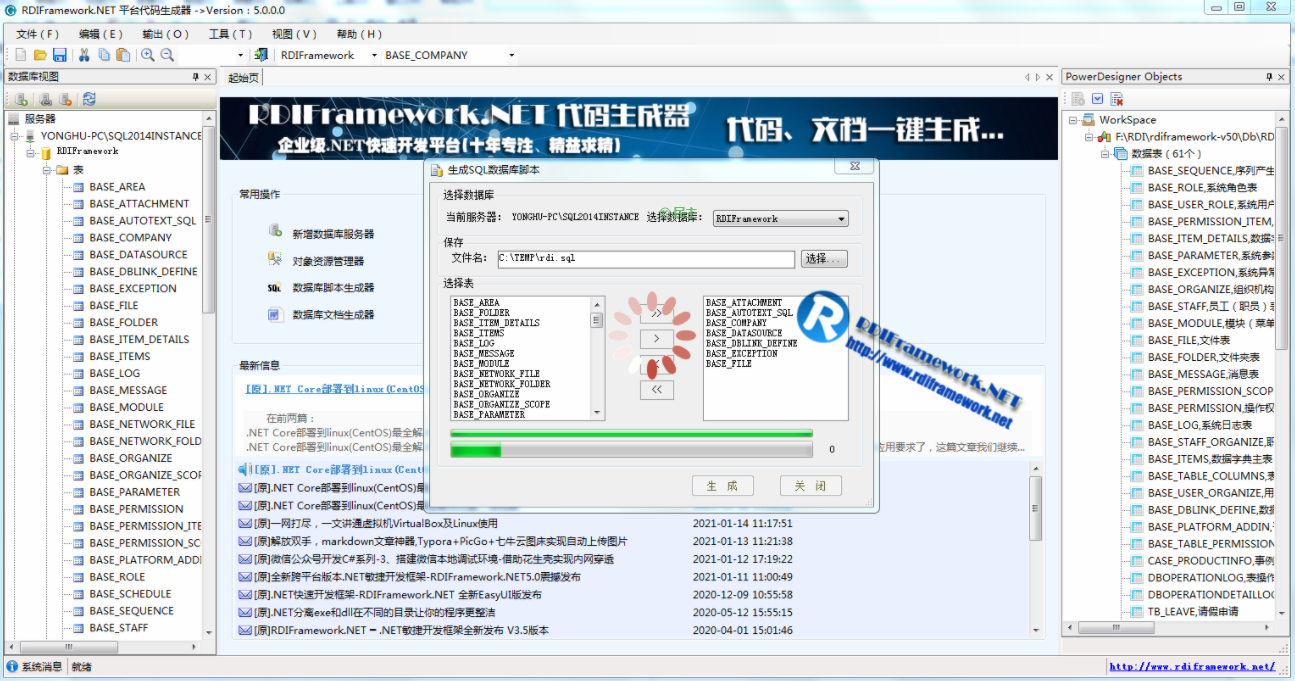The width and height of the screenshot is (1295, 681).
Task: Collapse the 表 tree node in database view
Action: (x=49, y=169)
